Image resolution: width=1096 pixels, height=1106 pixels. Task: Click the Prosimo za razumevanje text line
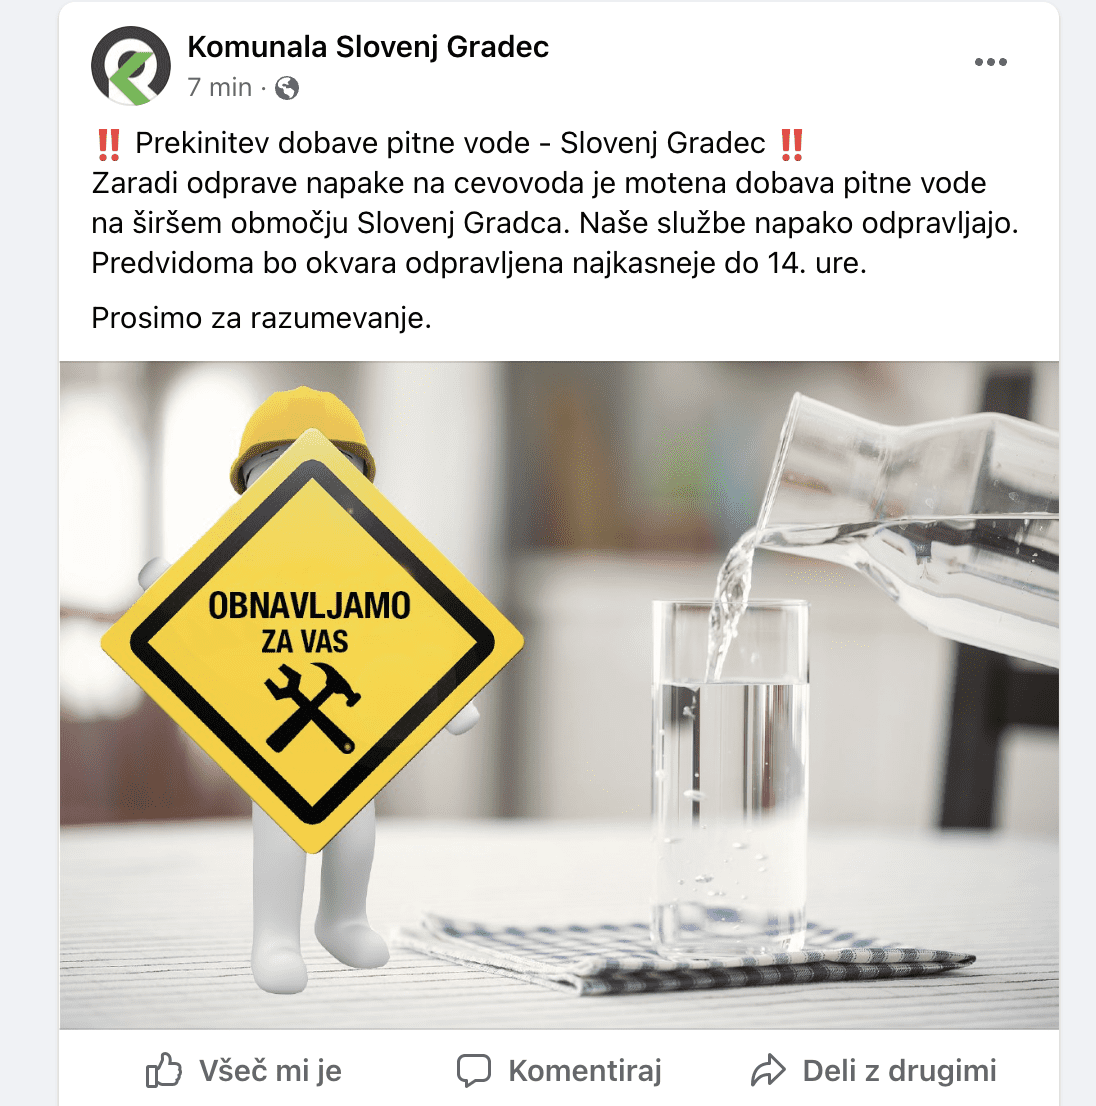click(261, 318)
